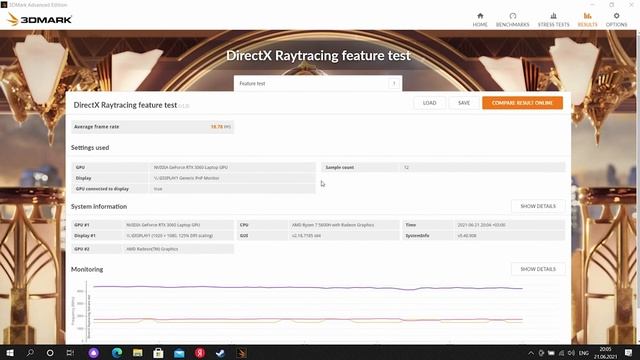Click the small button in the Feature test box
This screenshot has height=360, width=640.
(x=394, y=83)
